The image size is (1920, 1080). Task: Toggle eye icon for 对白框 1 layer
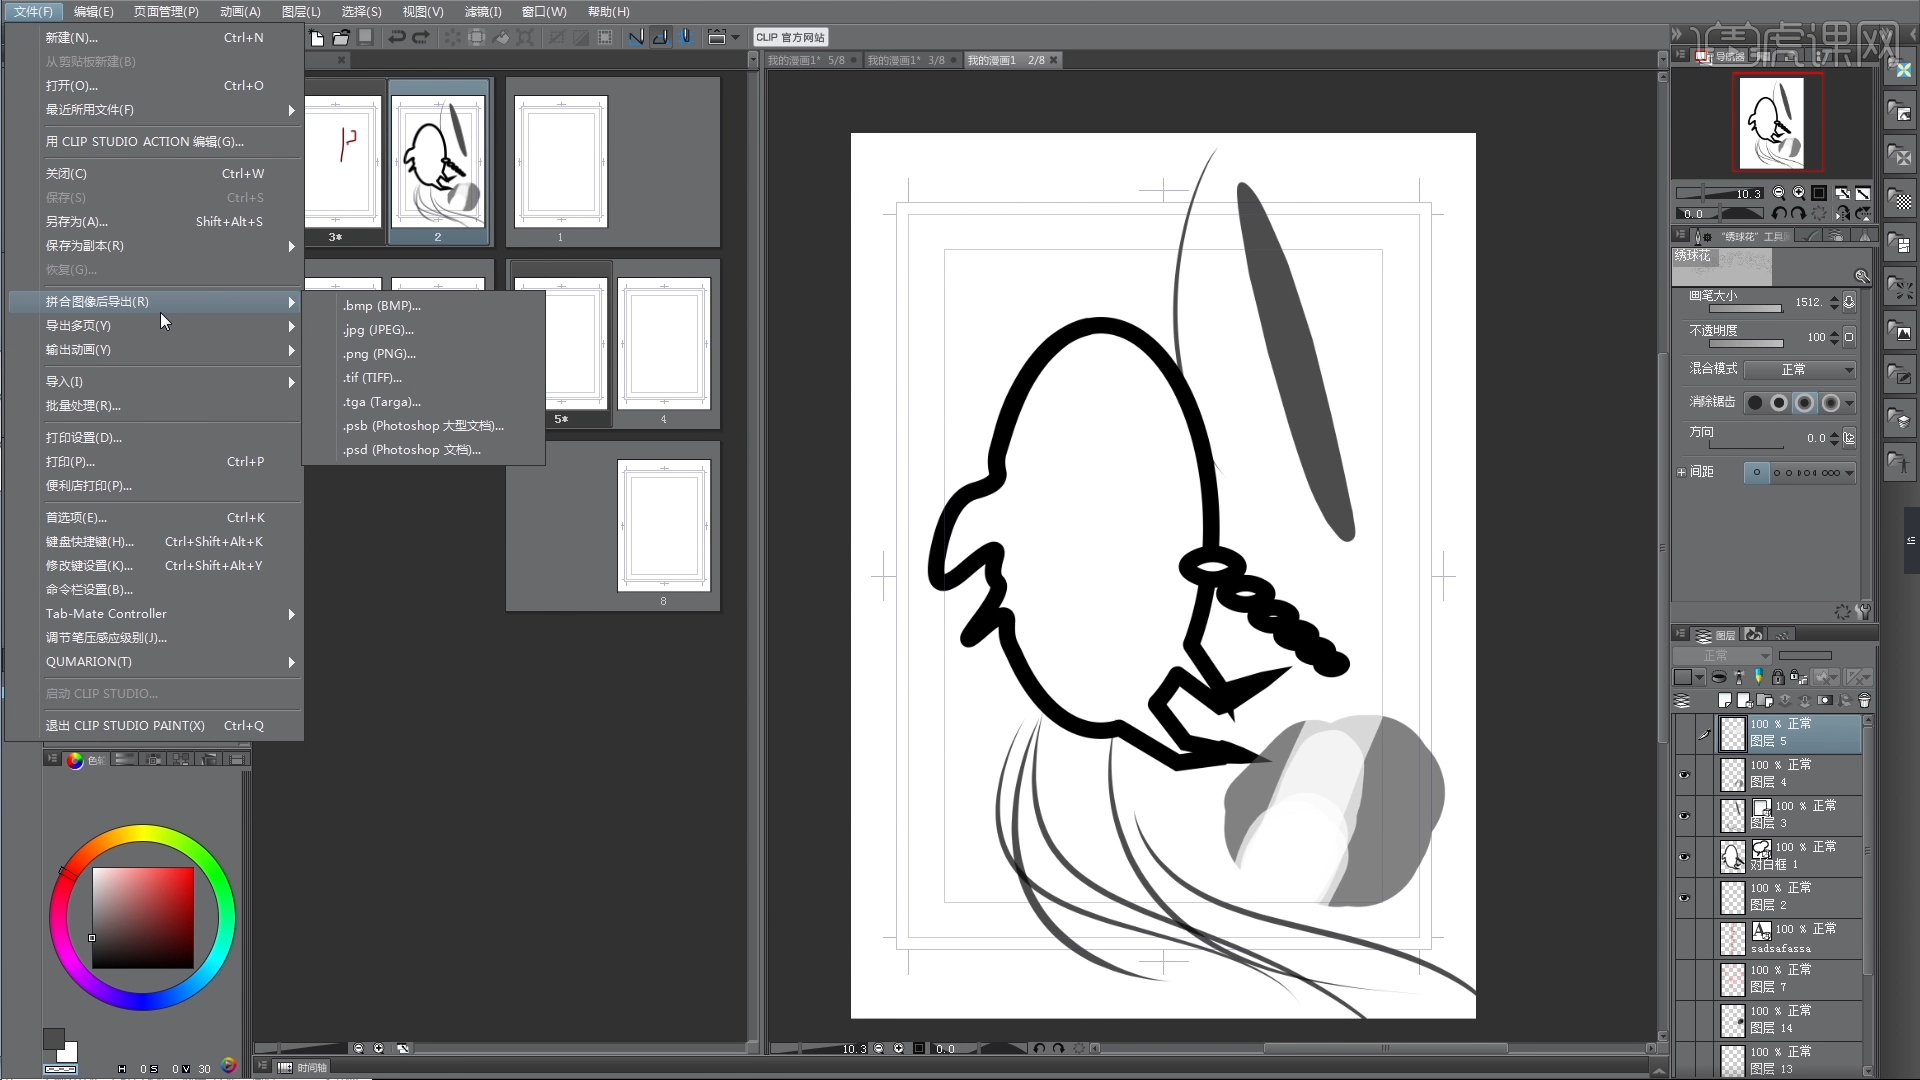1684,857
